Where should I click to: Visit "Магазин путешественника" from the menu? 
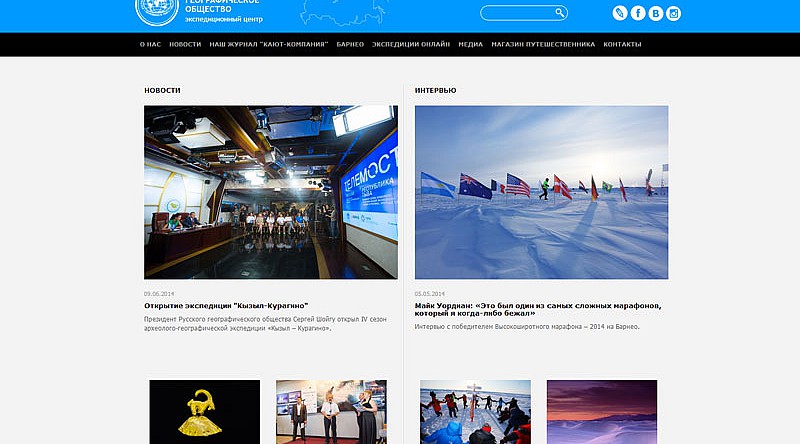[543, 45]
